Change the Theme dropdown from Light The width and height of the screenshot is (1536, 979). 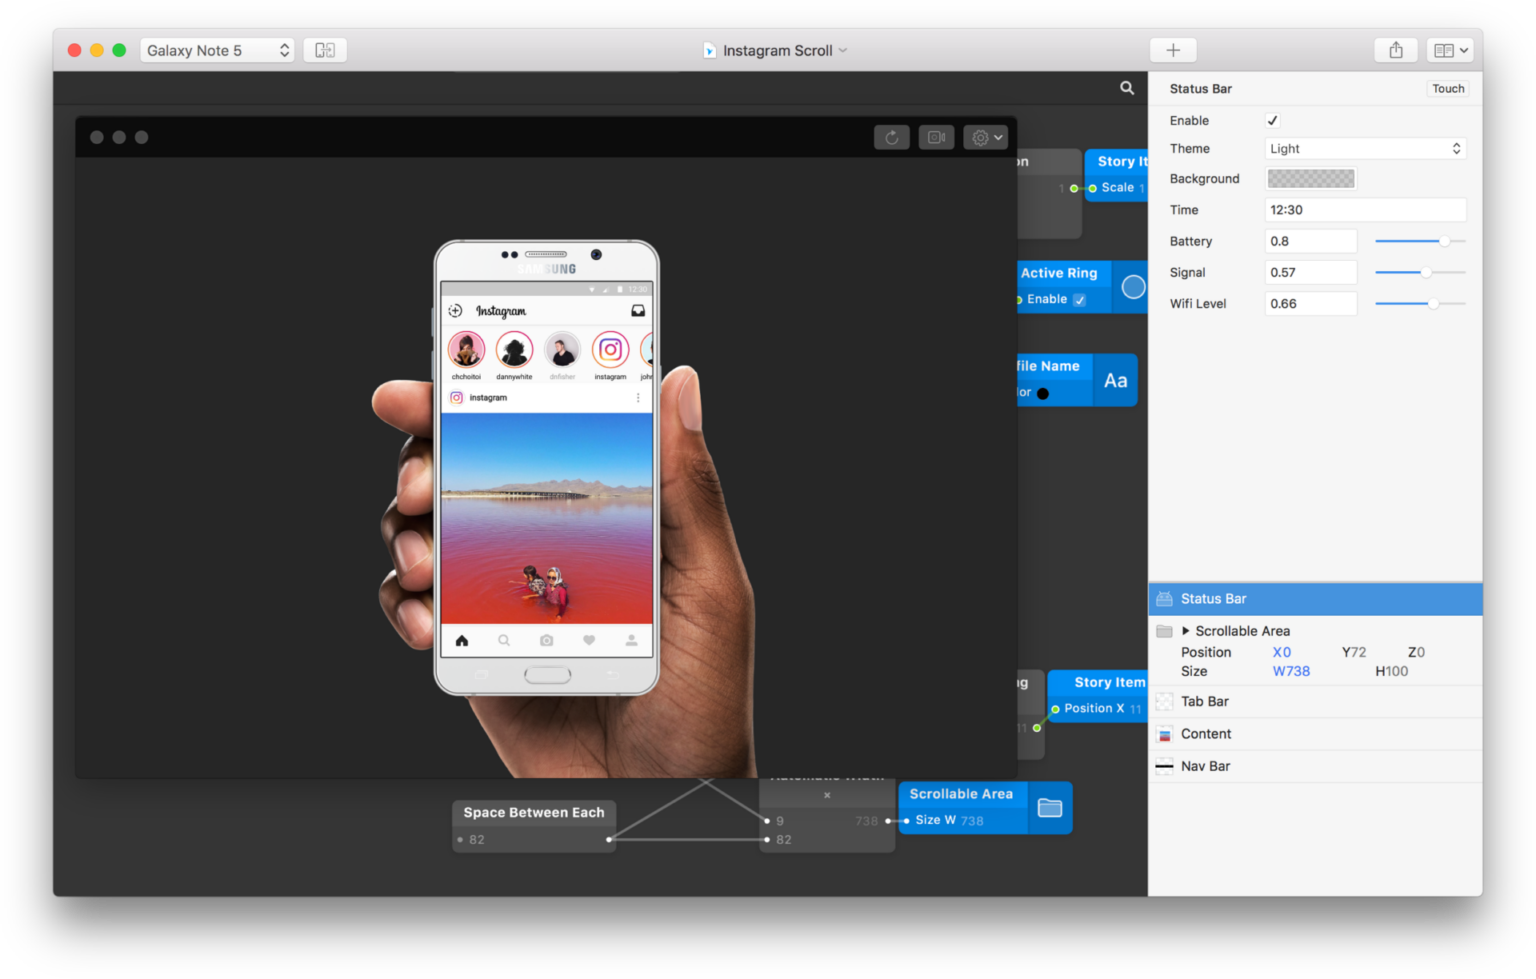coord(1365,148)
